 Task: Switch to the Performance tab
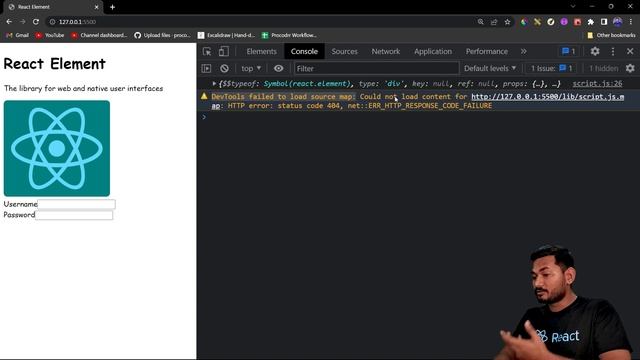coord(487,51)
